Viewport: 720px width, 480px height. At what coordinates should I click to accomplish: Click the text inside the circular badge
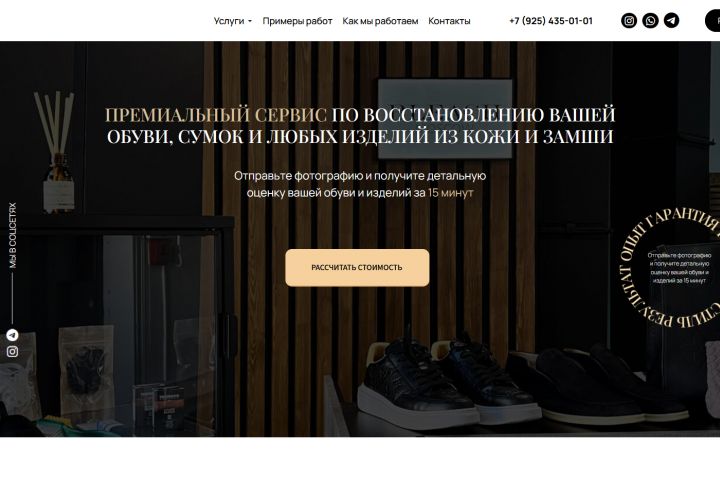point(679,267)
